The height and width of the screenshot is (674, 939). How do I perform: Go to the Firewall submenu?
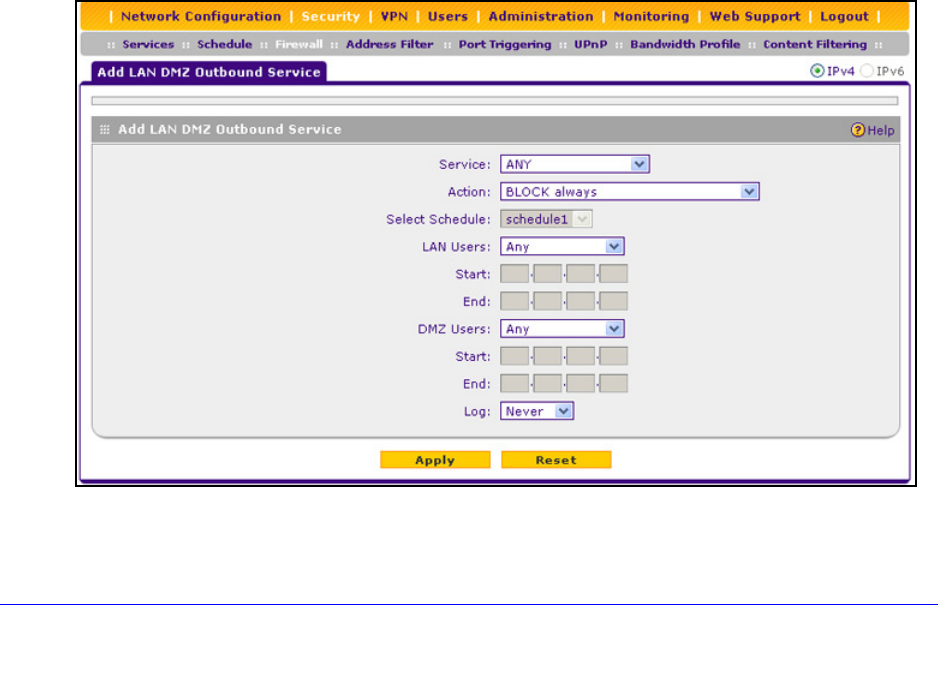299,44
